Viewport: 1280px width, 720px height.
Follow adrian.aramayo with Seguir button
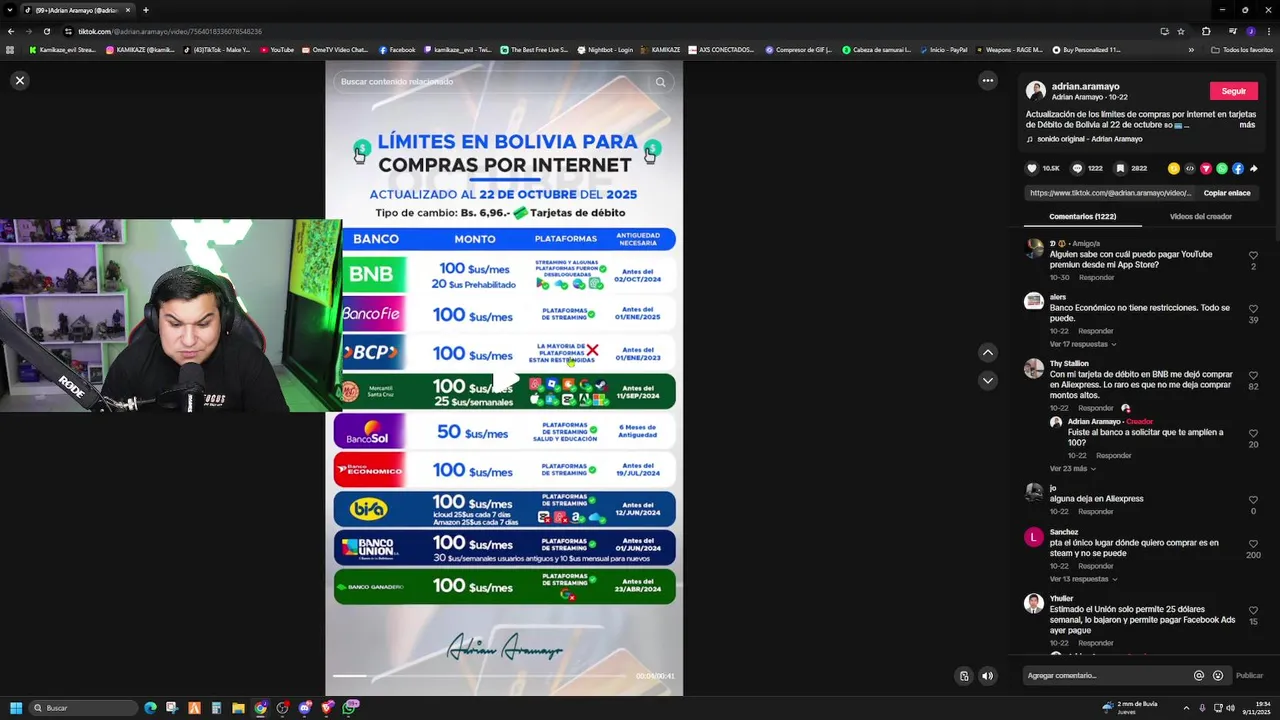[1234, 91]
